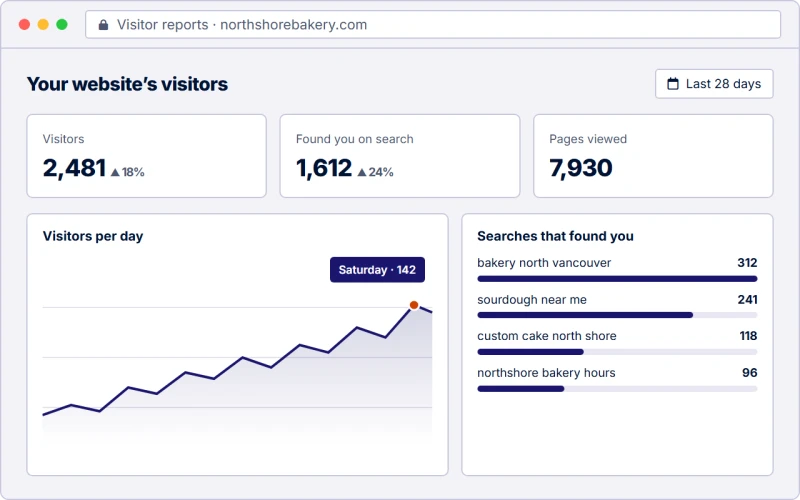
Task: Click the lock icon in address bar
Action: coord(103,24)
